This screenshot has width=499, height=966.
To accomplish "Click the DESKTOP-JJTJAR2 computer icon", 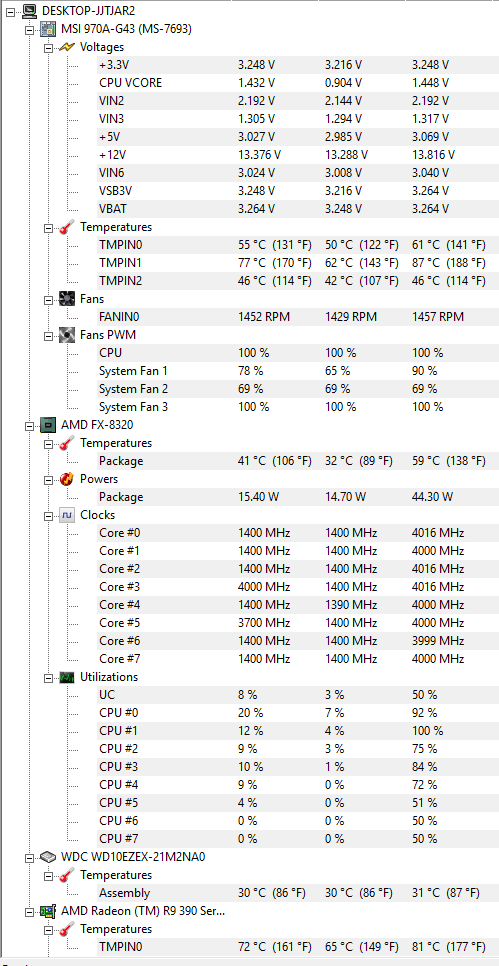I will [30, 10].
